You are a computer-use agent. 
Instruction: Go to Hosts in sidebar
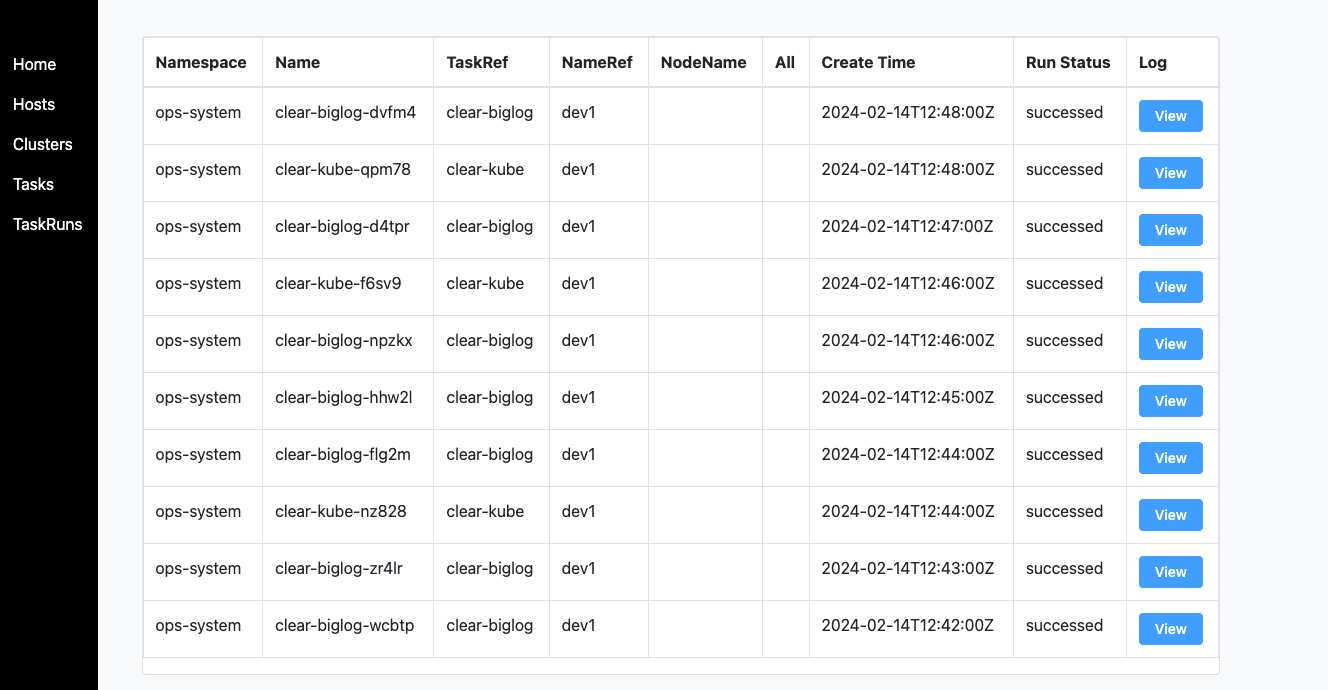[34, 104]
